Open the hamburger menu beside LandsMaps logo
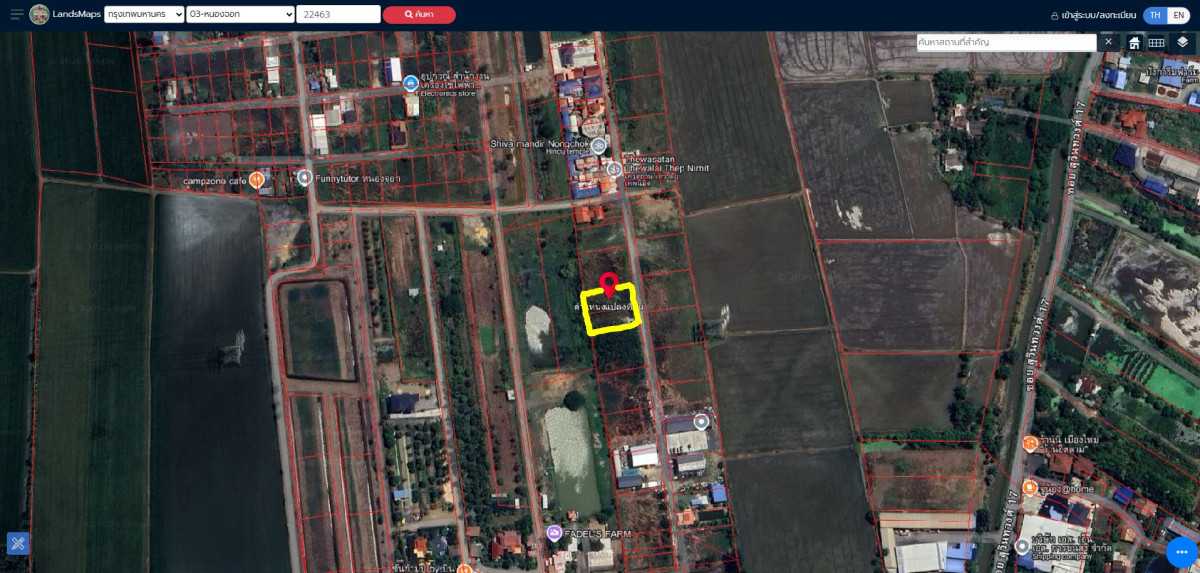Image resolution: width=1200 pixels, height=573 pixels. (x=16, y=14)
